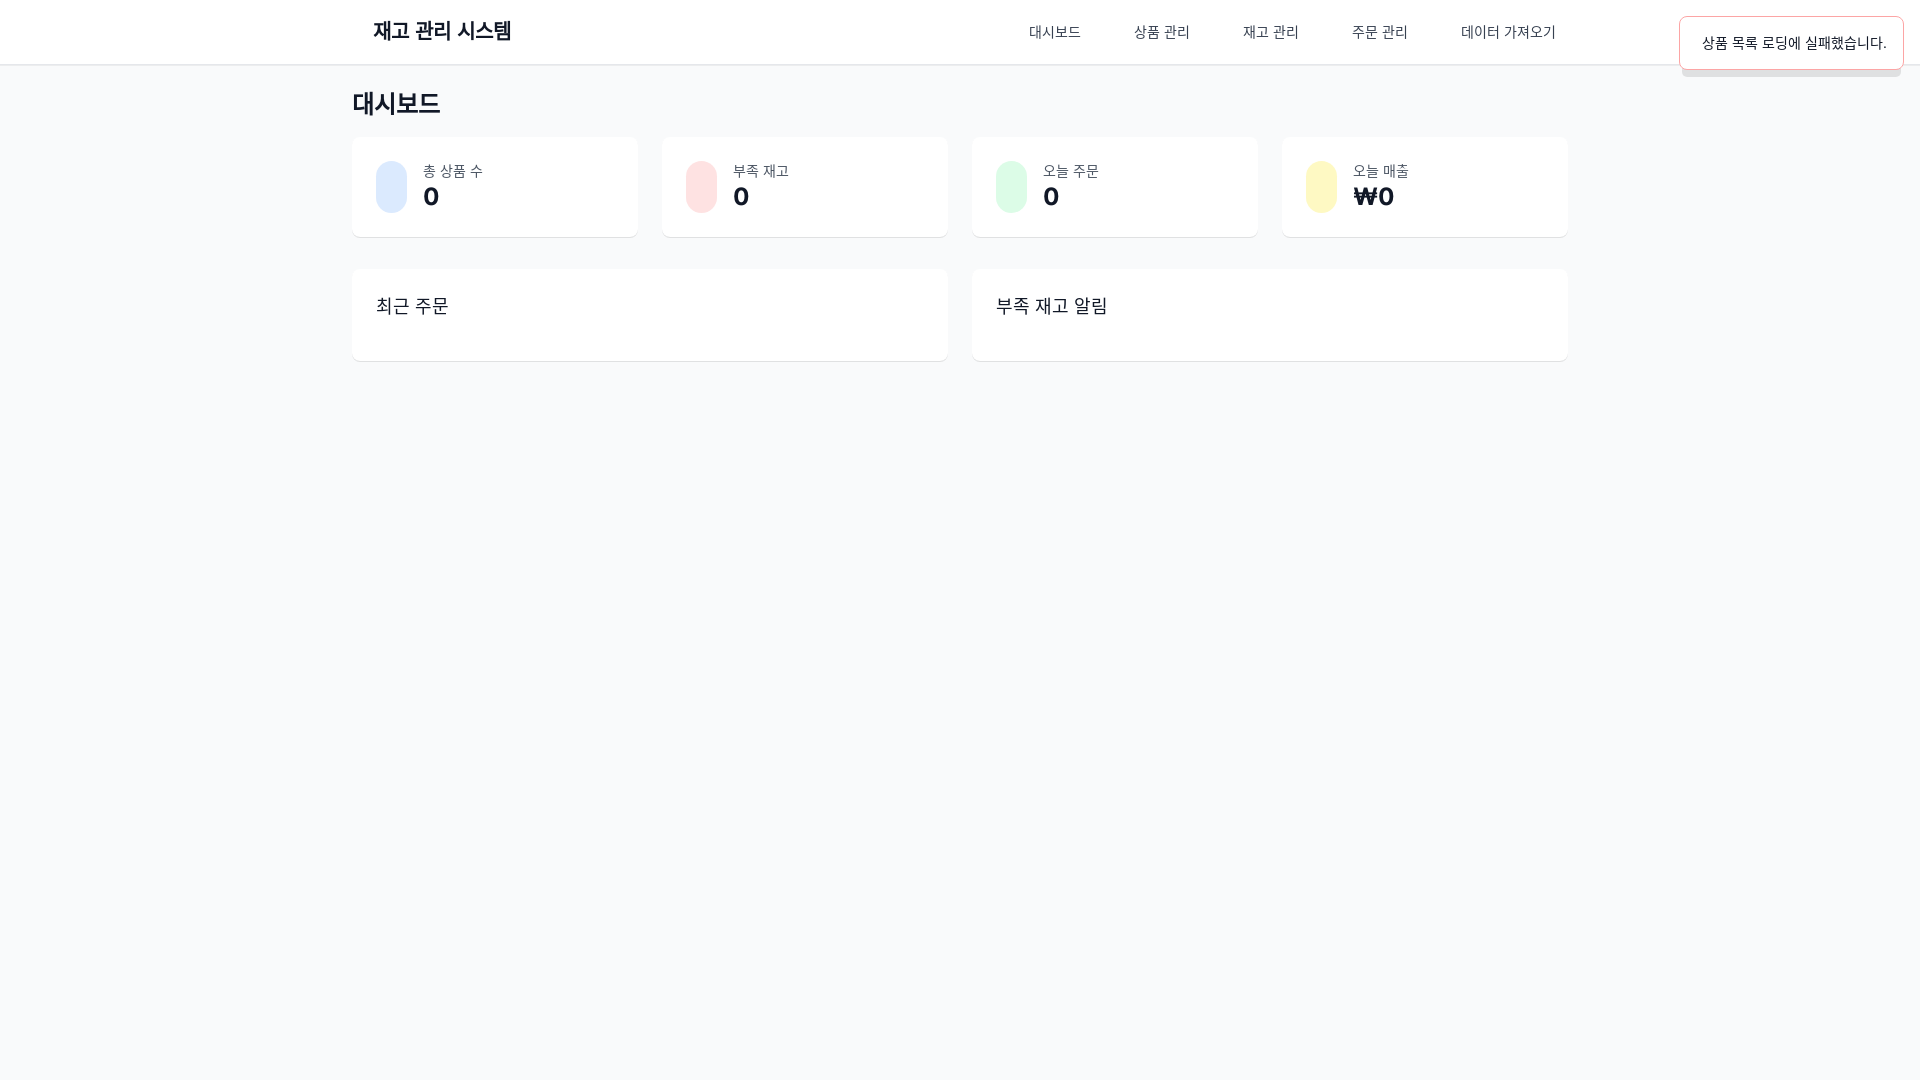Image resolution: width=1920 pixels, height=1080 pixels.
Task: Click the 최근 주문 panel heading
Action: [412, 306]
